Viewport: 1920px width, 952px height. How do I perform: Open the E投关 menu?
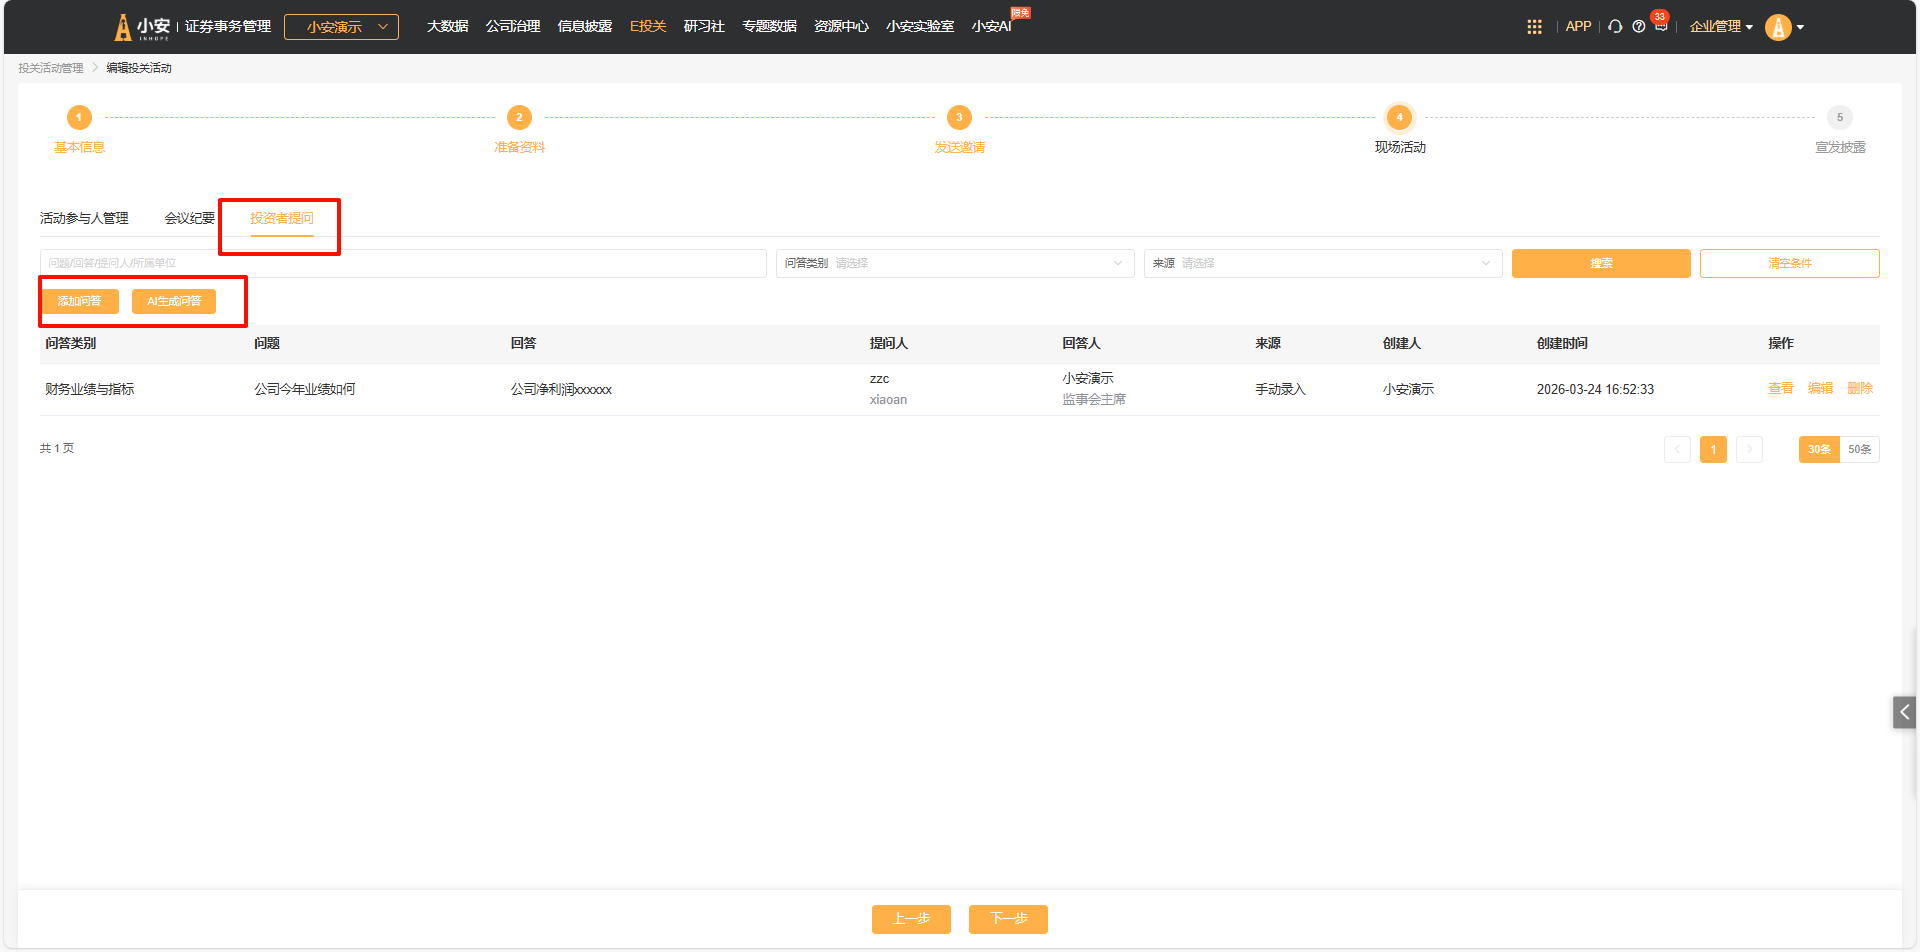(x=648, y=27)
